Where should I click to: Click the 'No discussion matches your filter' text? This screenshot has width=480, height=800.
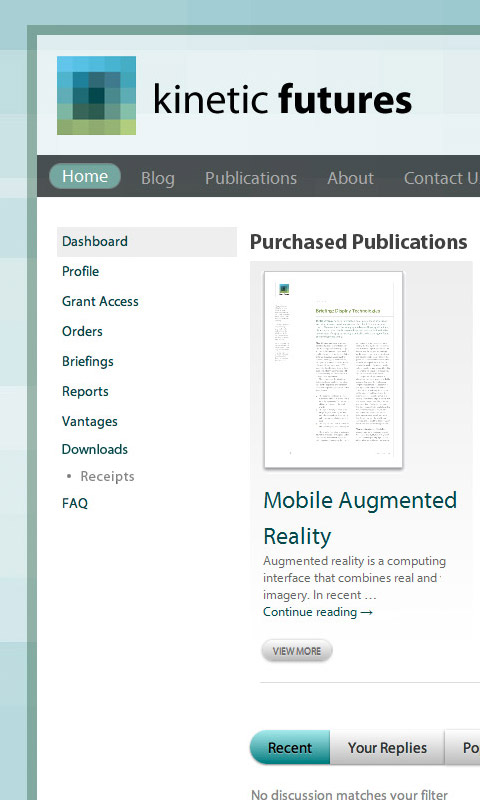[x=349, y=794]
